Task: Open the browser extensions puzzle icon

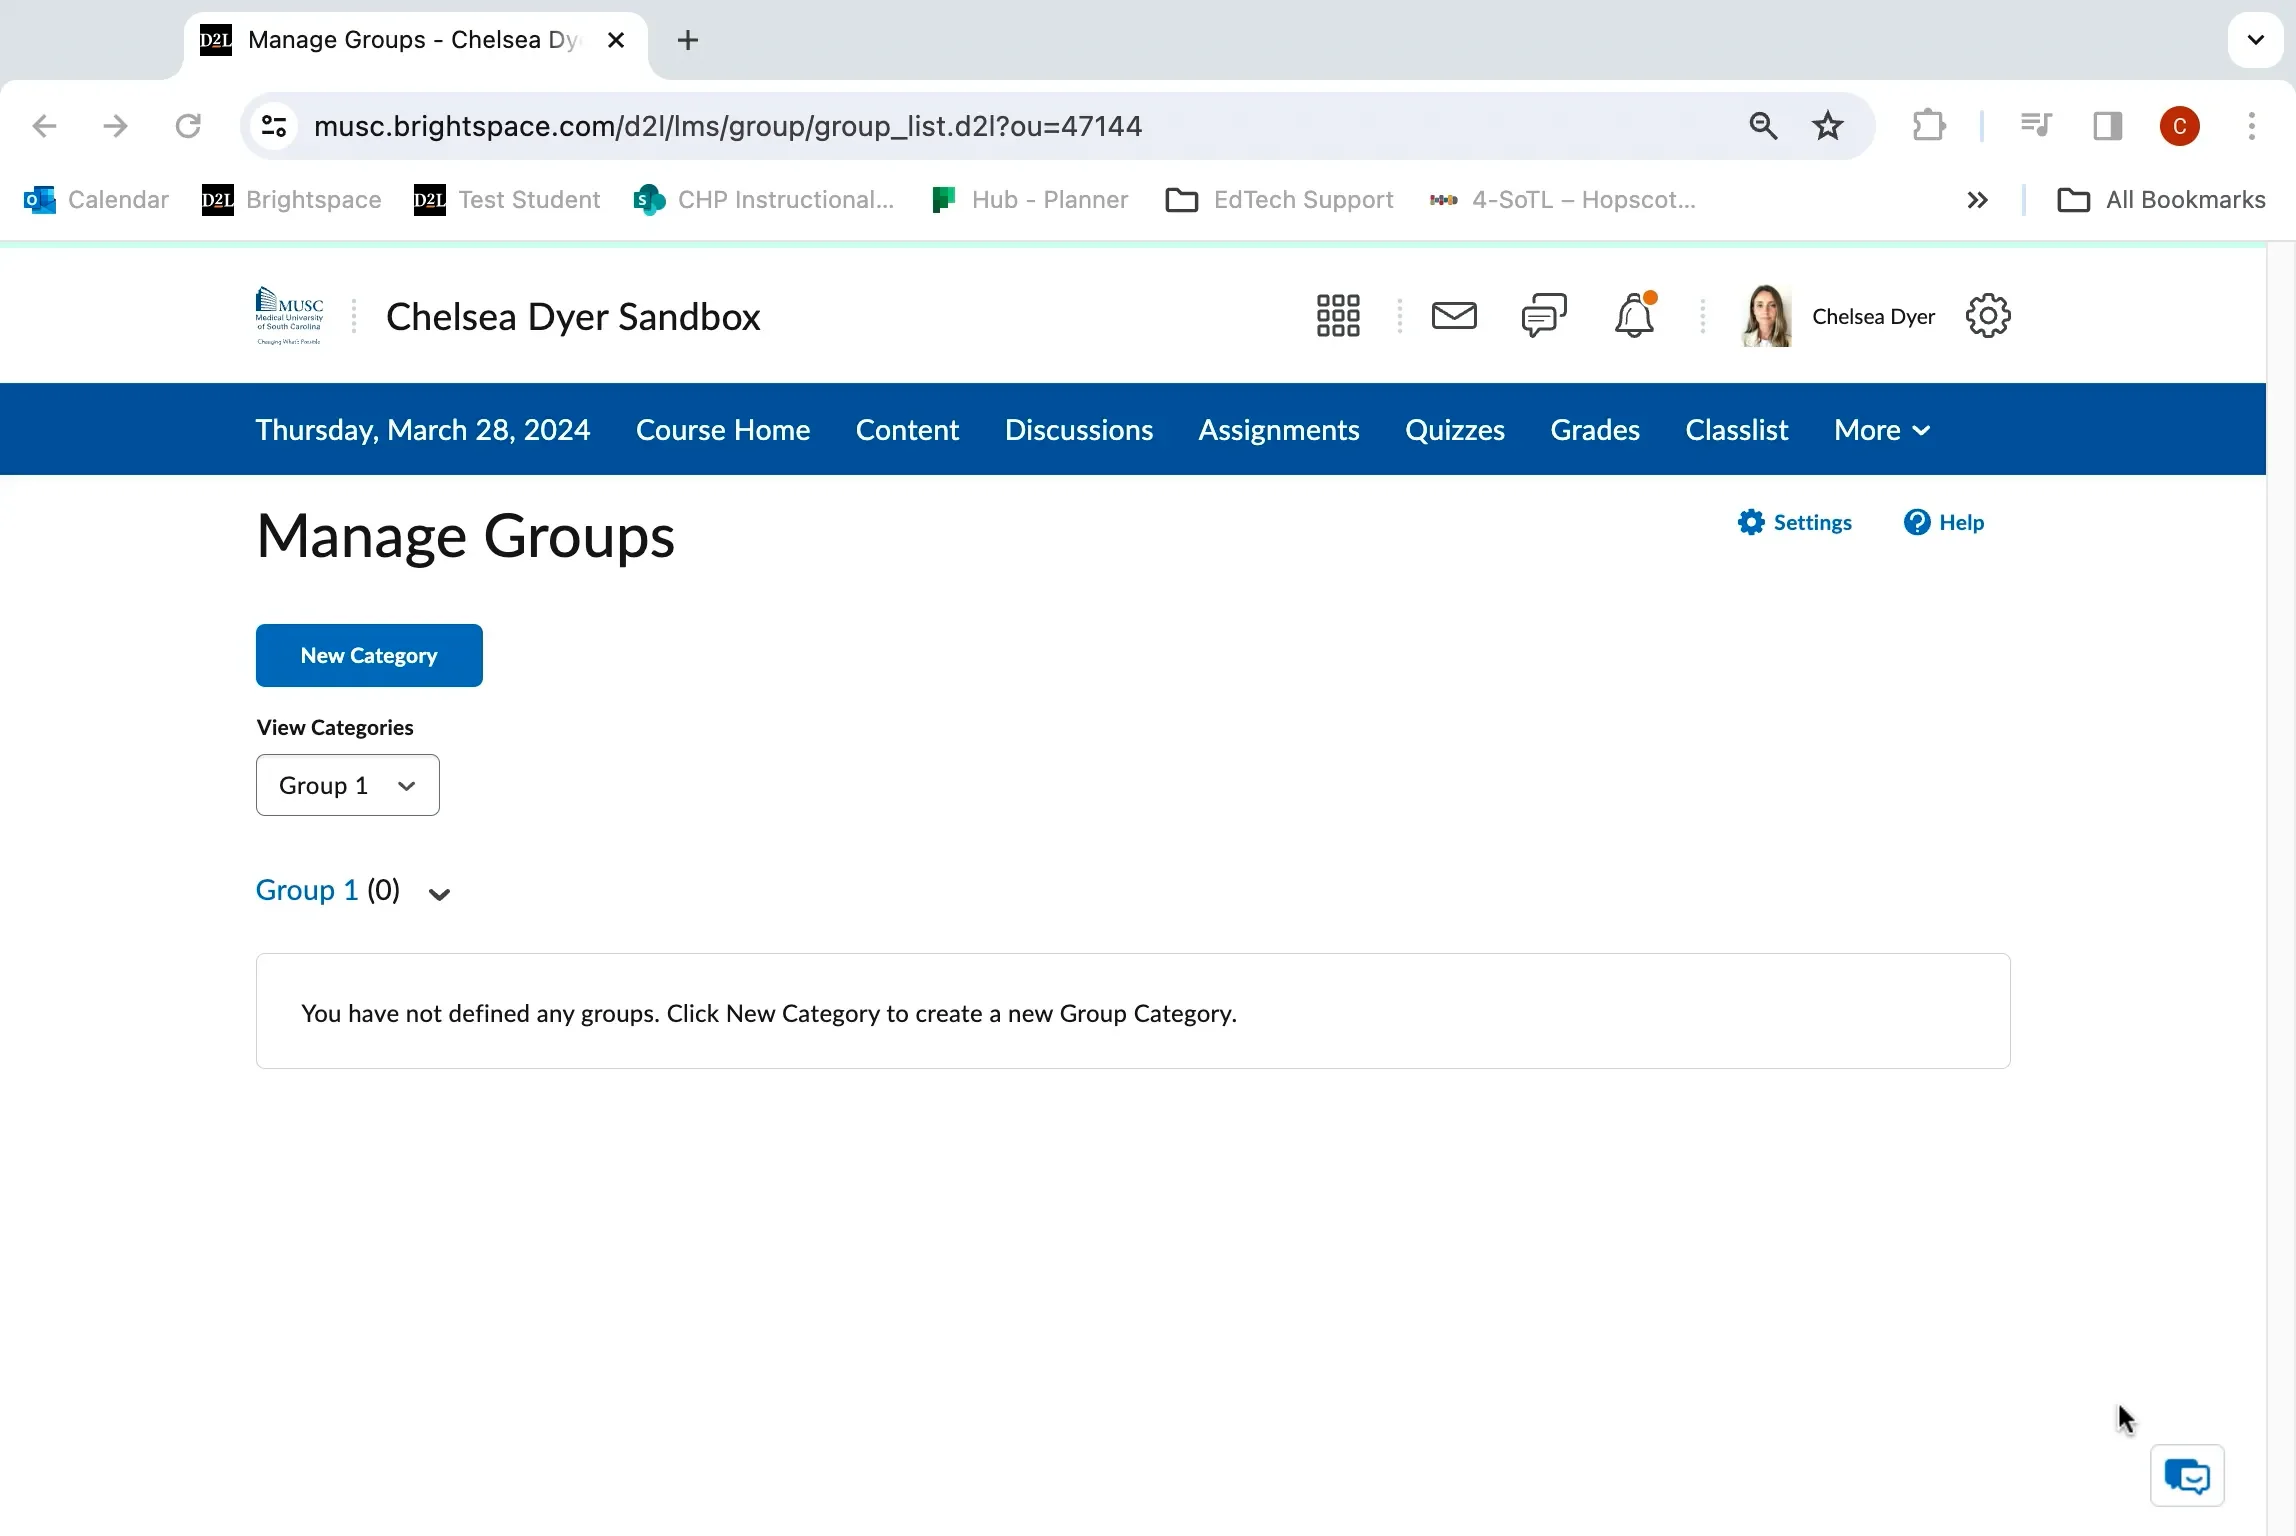Action: point(1930,125)
